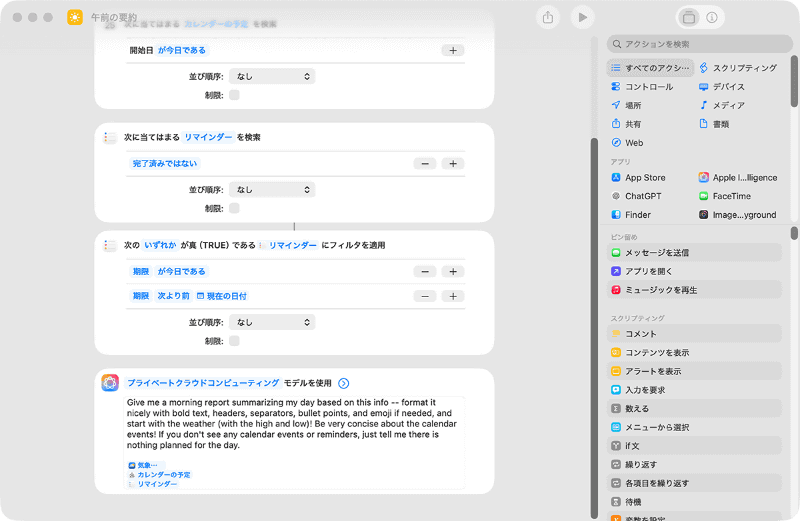Toggle 制限 checkbox in reminder filter action
Image resolution: width=800 pixels, height=521 pixels.
(234, 341)
